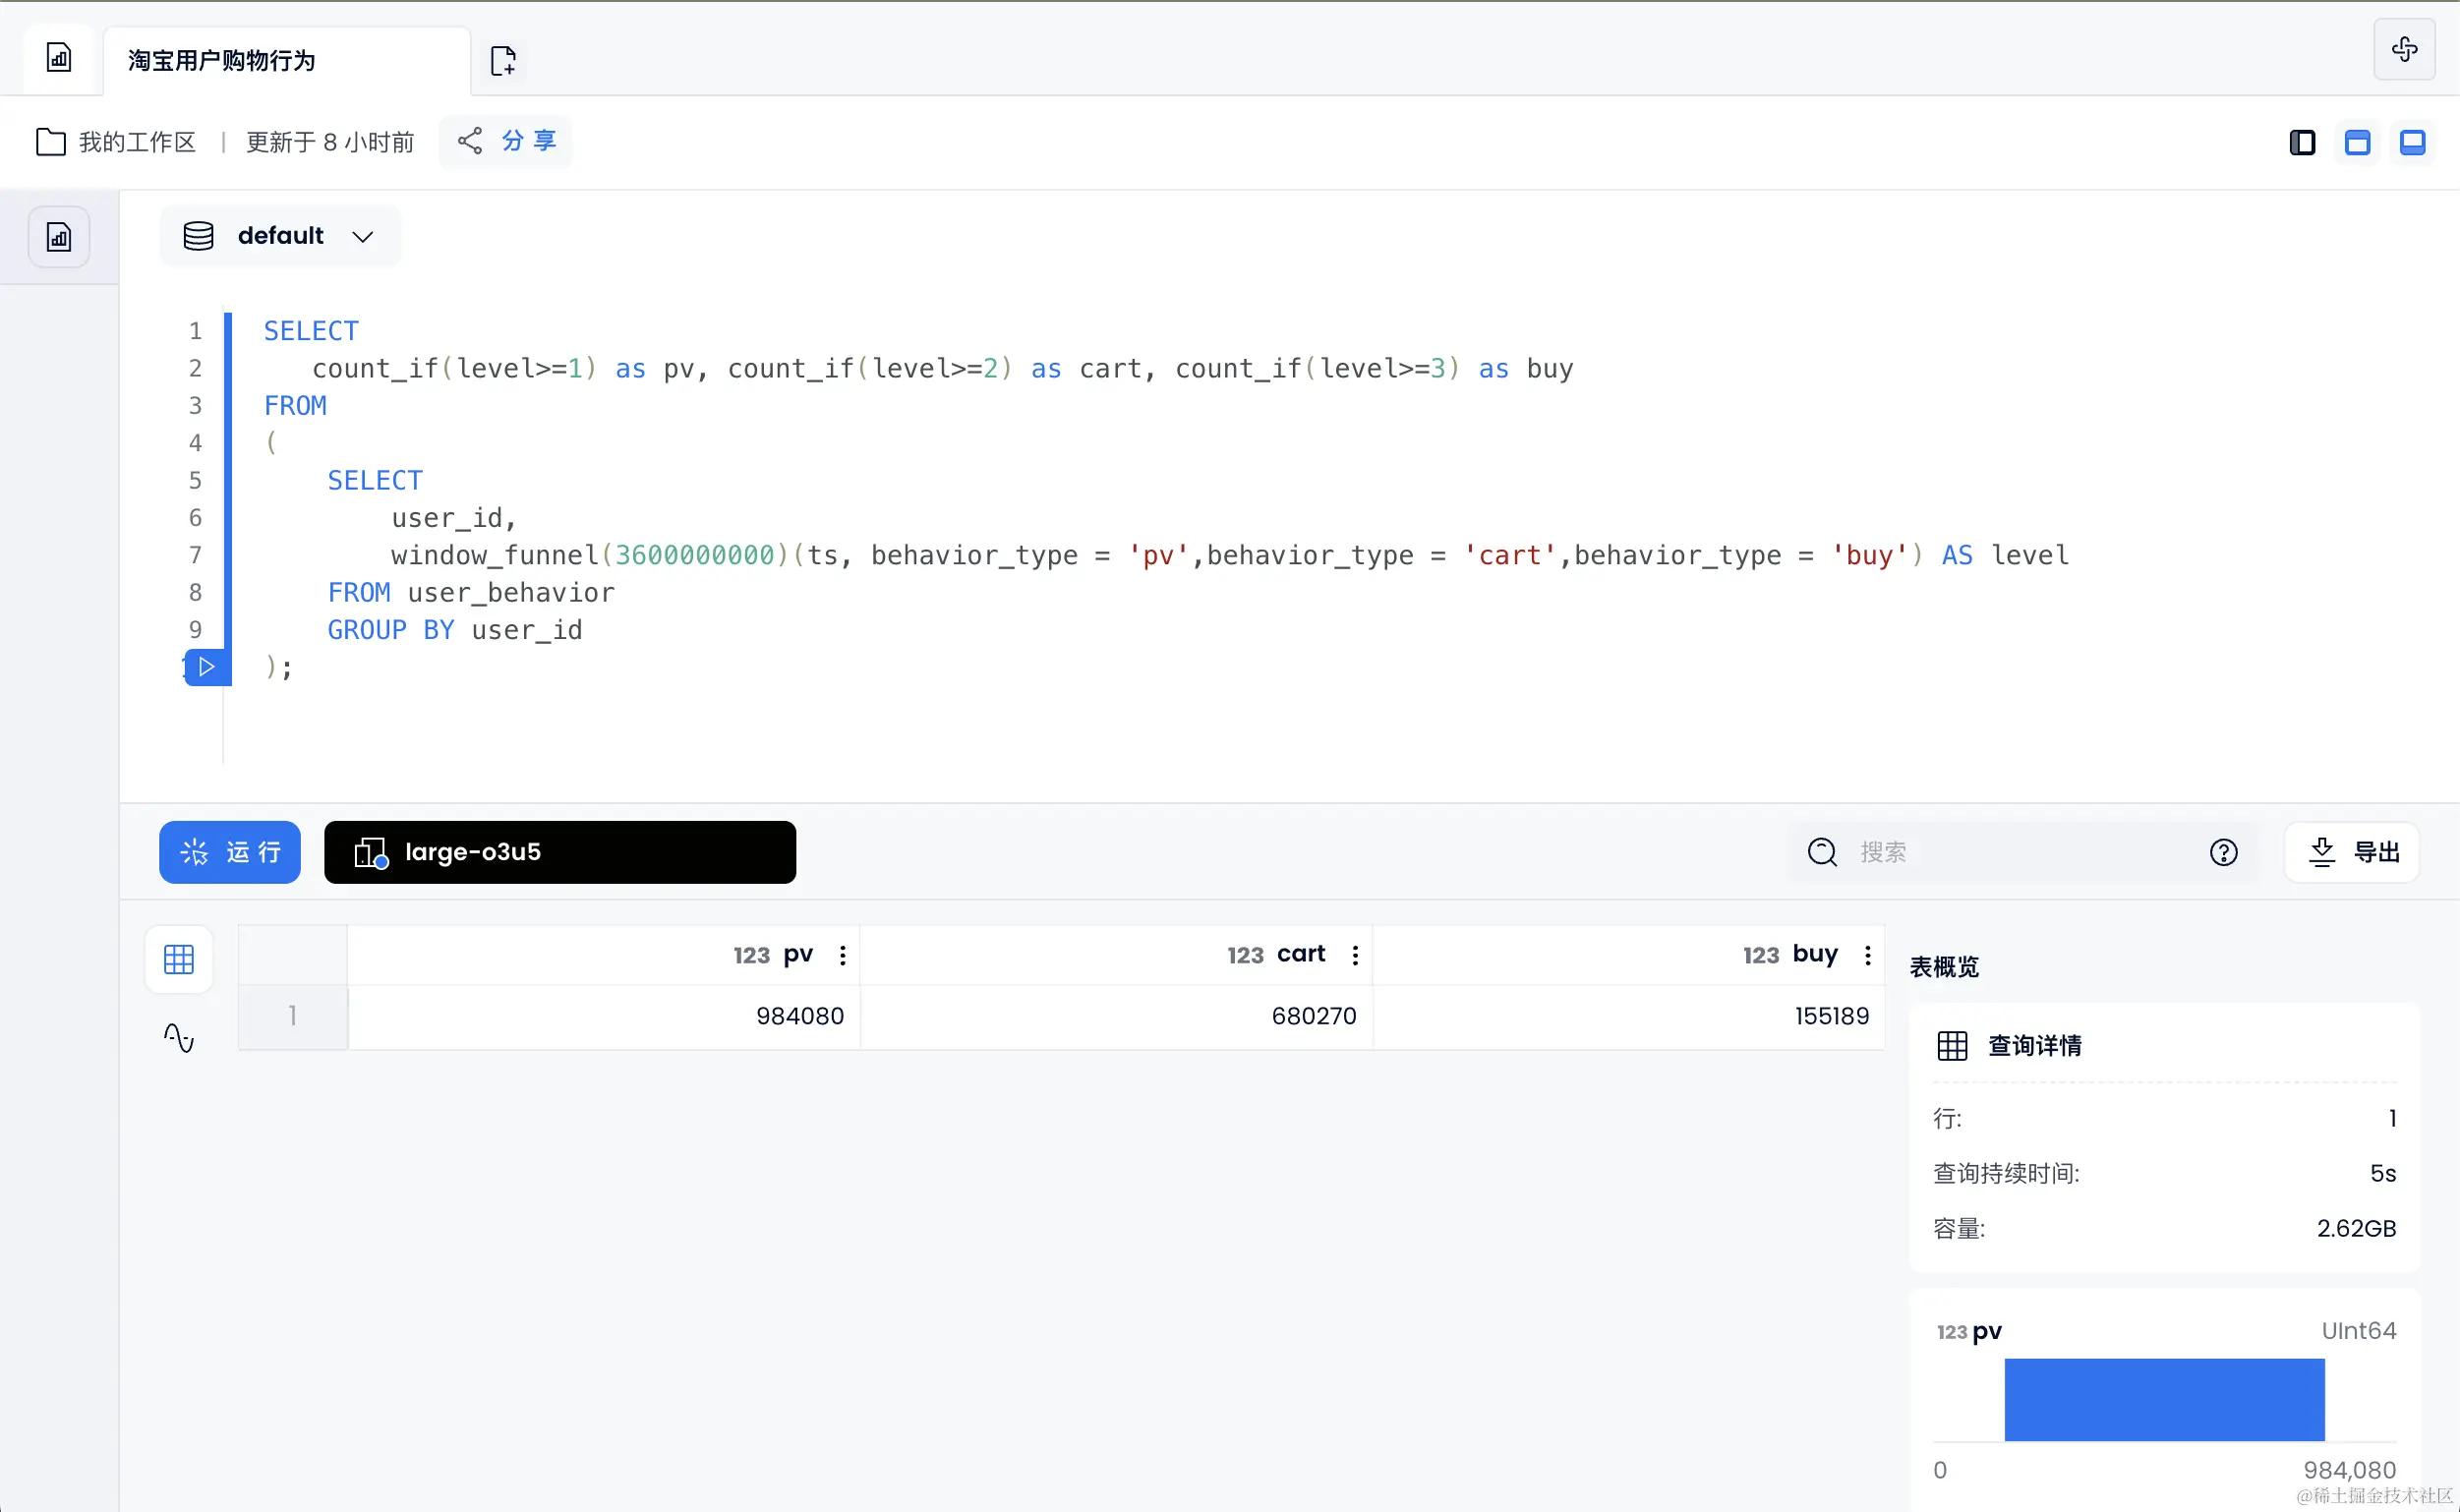This screenshot has height=1512, width=2460.
Task: Click the search magnifier icon
Action: (1822, 852)
